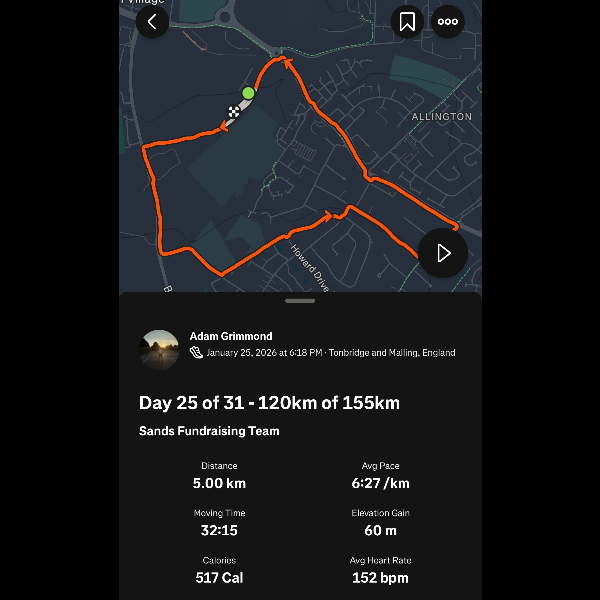This screenshot has width=600, height=600.
Task: Tap the Elevation Gain 60 m stat
Action: (x=380, y=522)
